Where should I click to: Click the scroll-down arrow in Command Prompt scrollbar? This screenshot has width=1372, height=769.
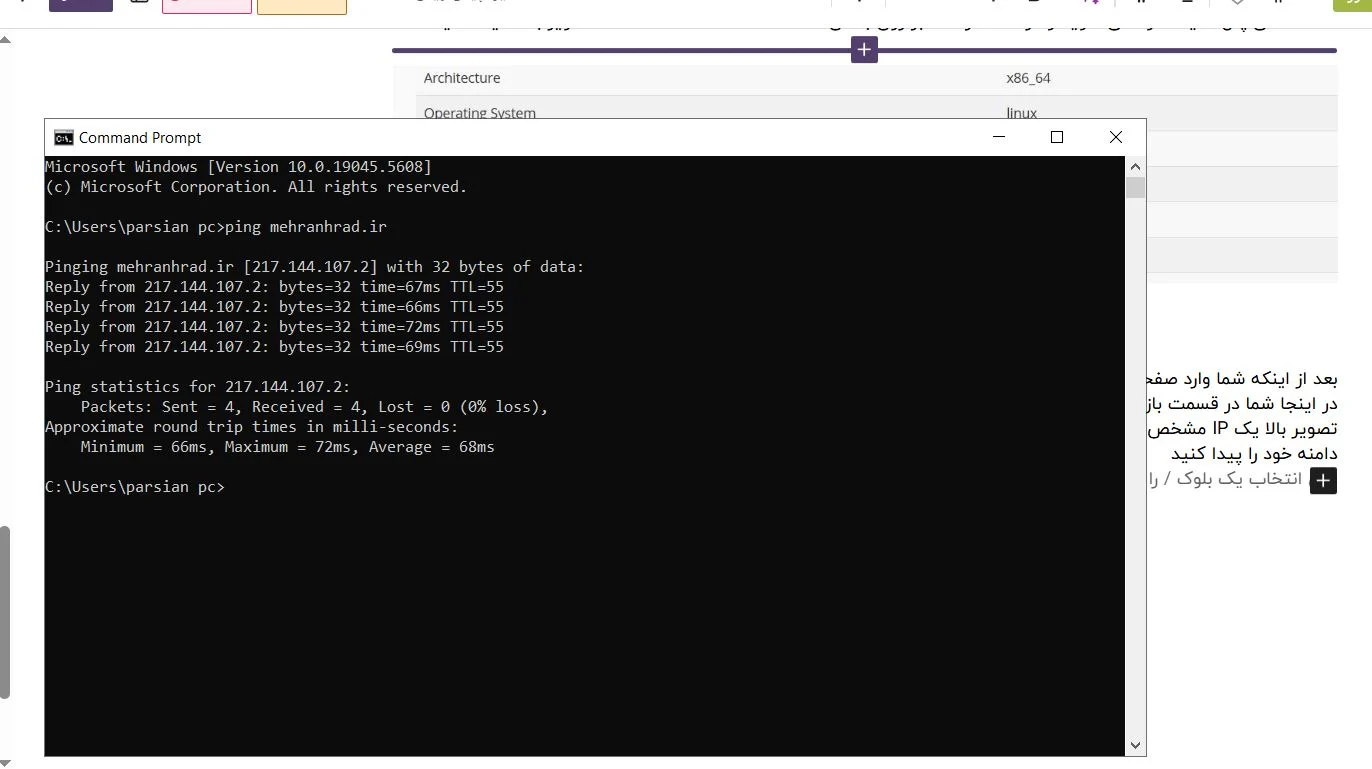(1135, 745)
